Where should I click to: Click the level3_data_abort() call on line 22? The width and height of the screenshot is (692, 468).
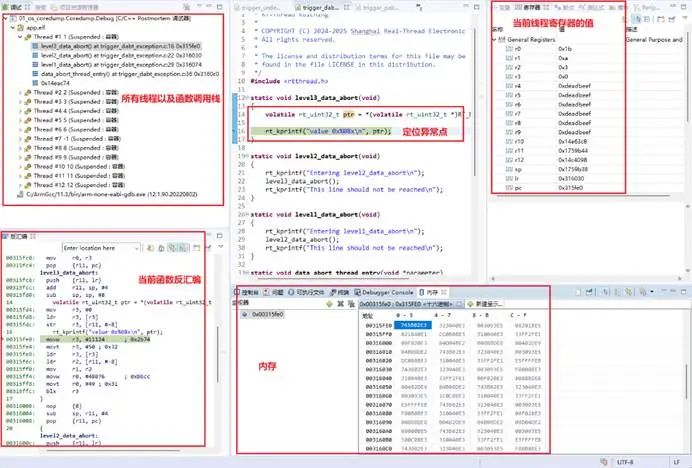[302, 181]
